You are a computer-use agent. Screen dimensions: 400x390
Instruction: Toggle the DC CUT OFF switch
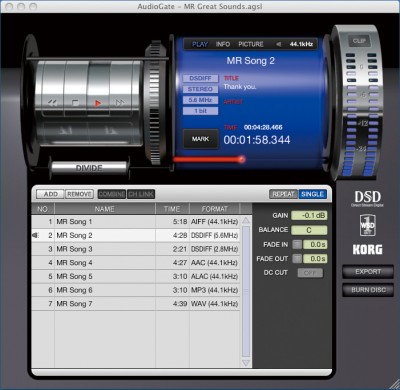310,273
